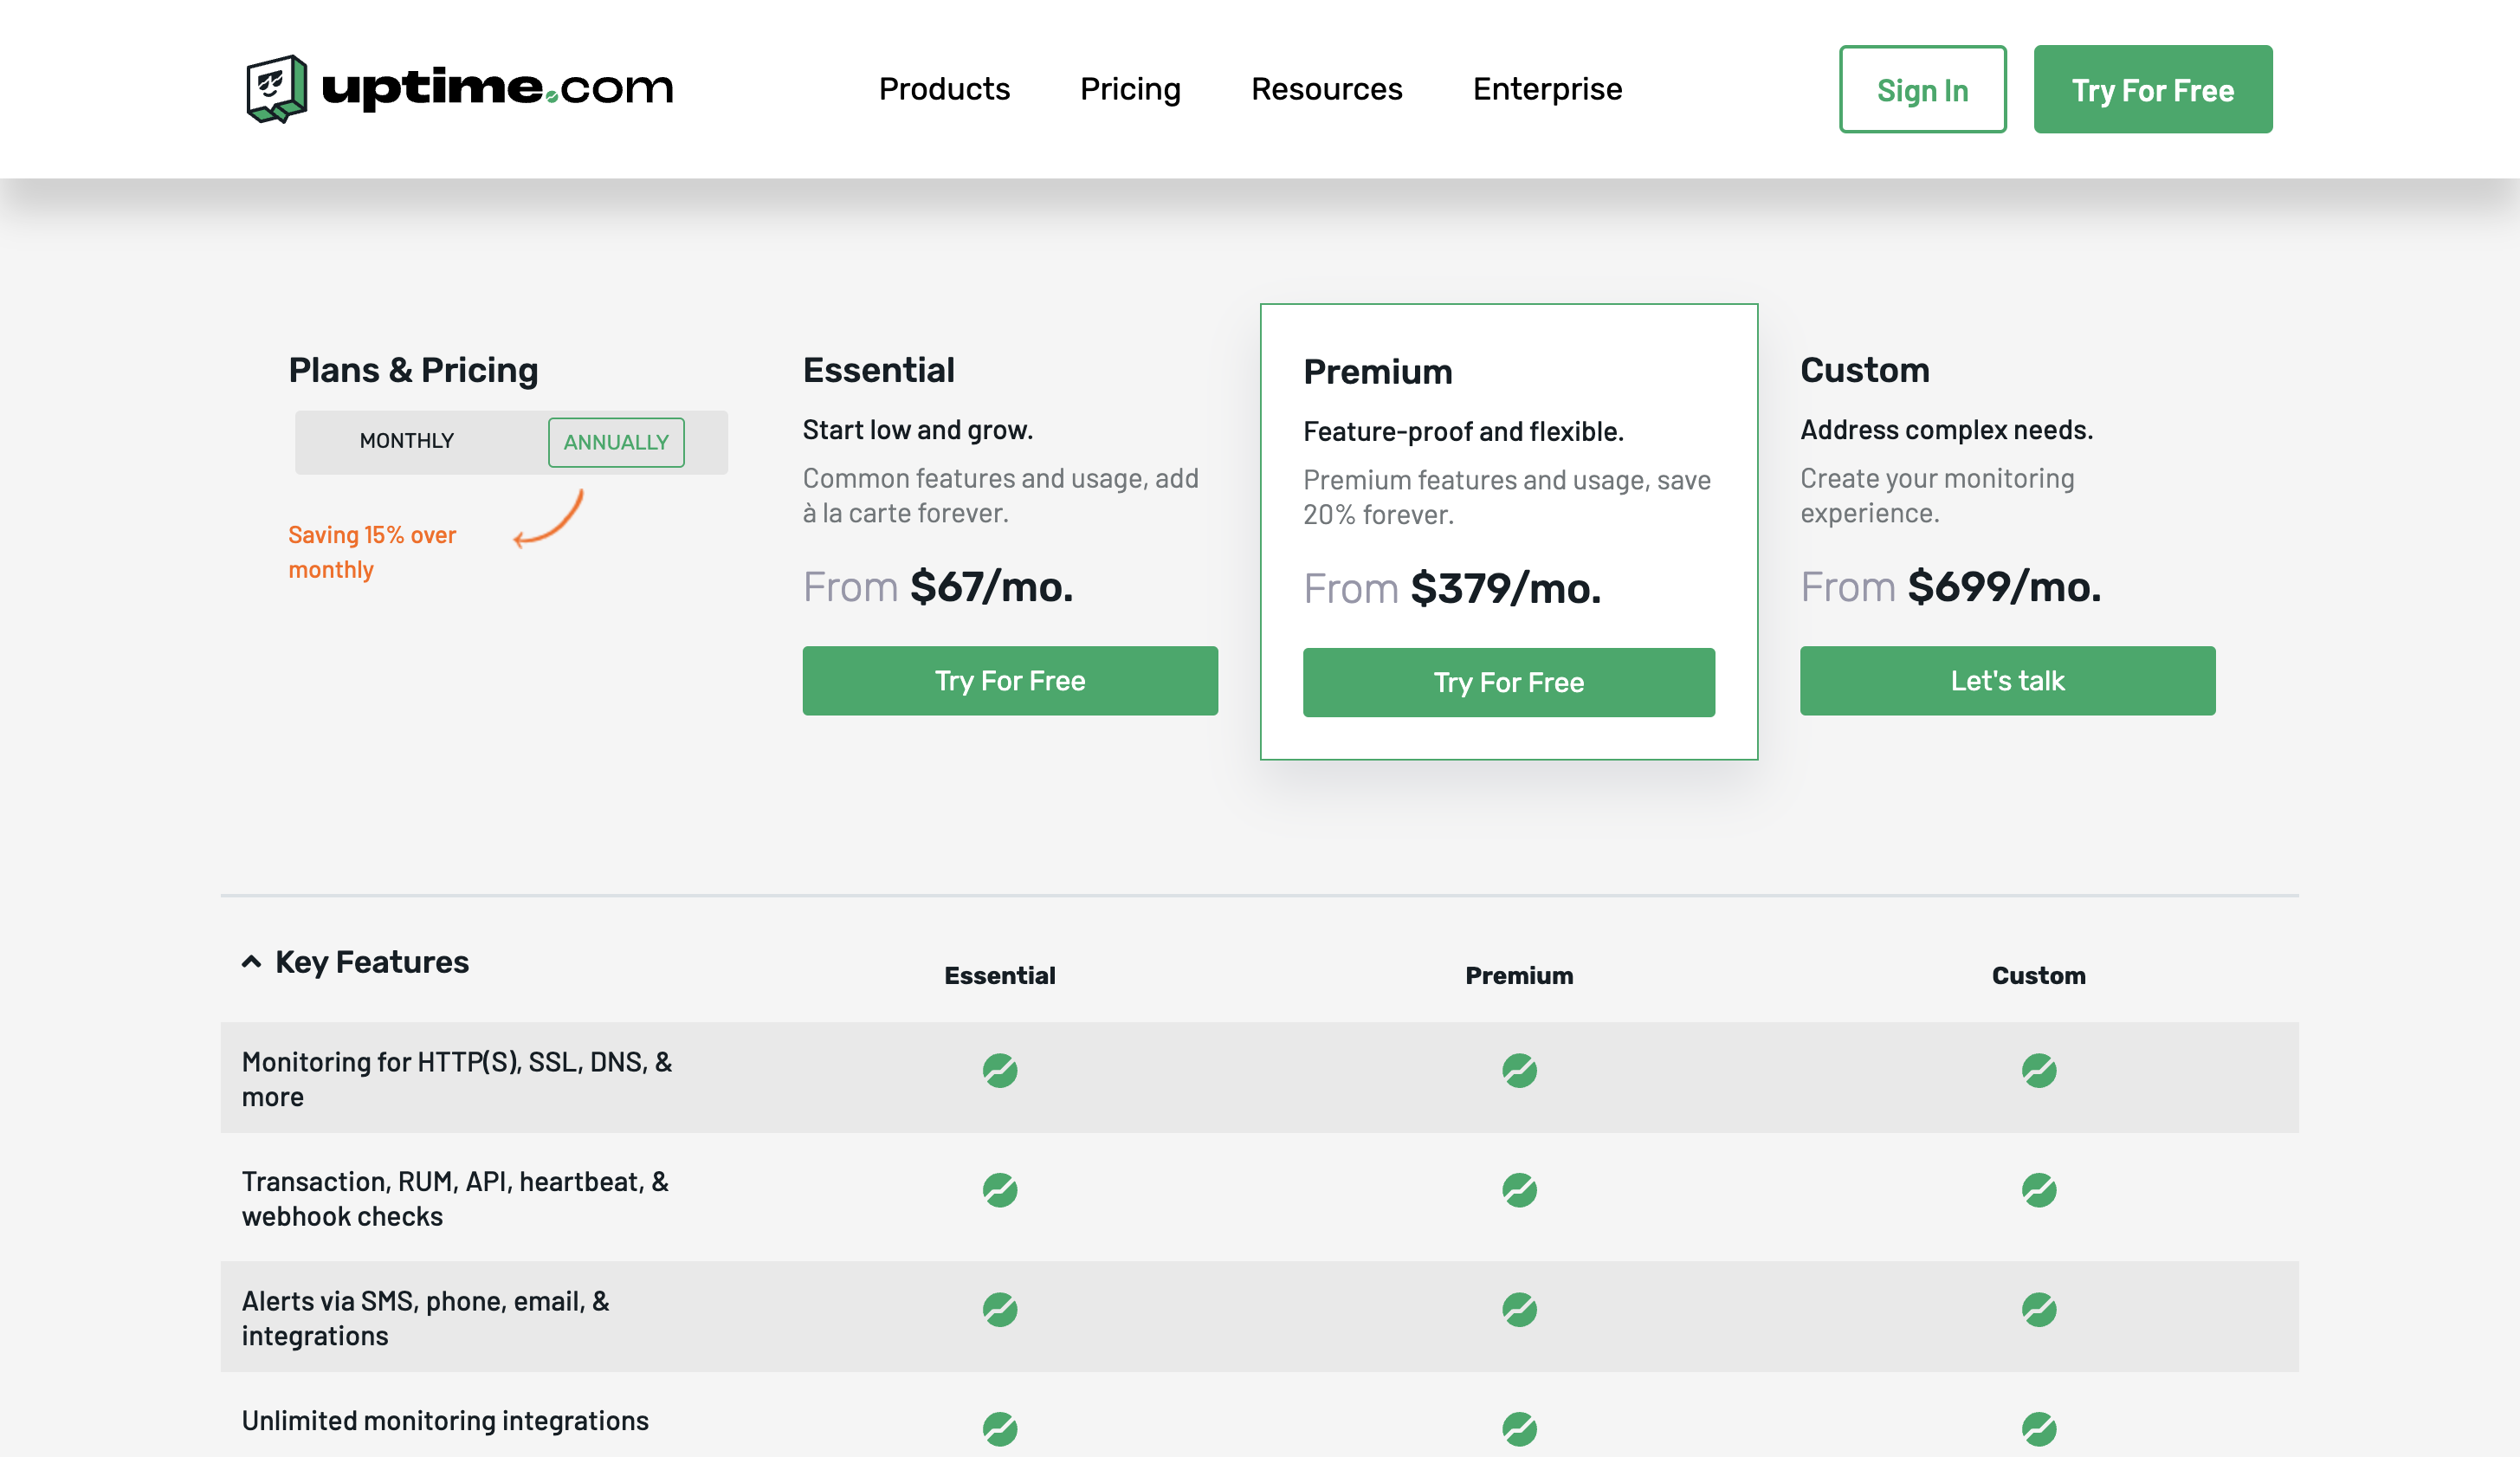Click Sign In button
Viewport: 2520px width, 1457px height.
pos(1921,88)
